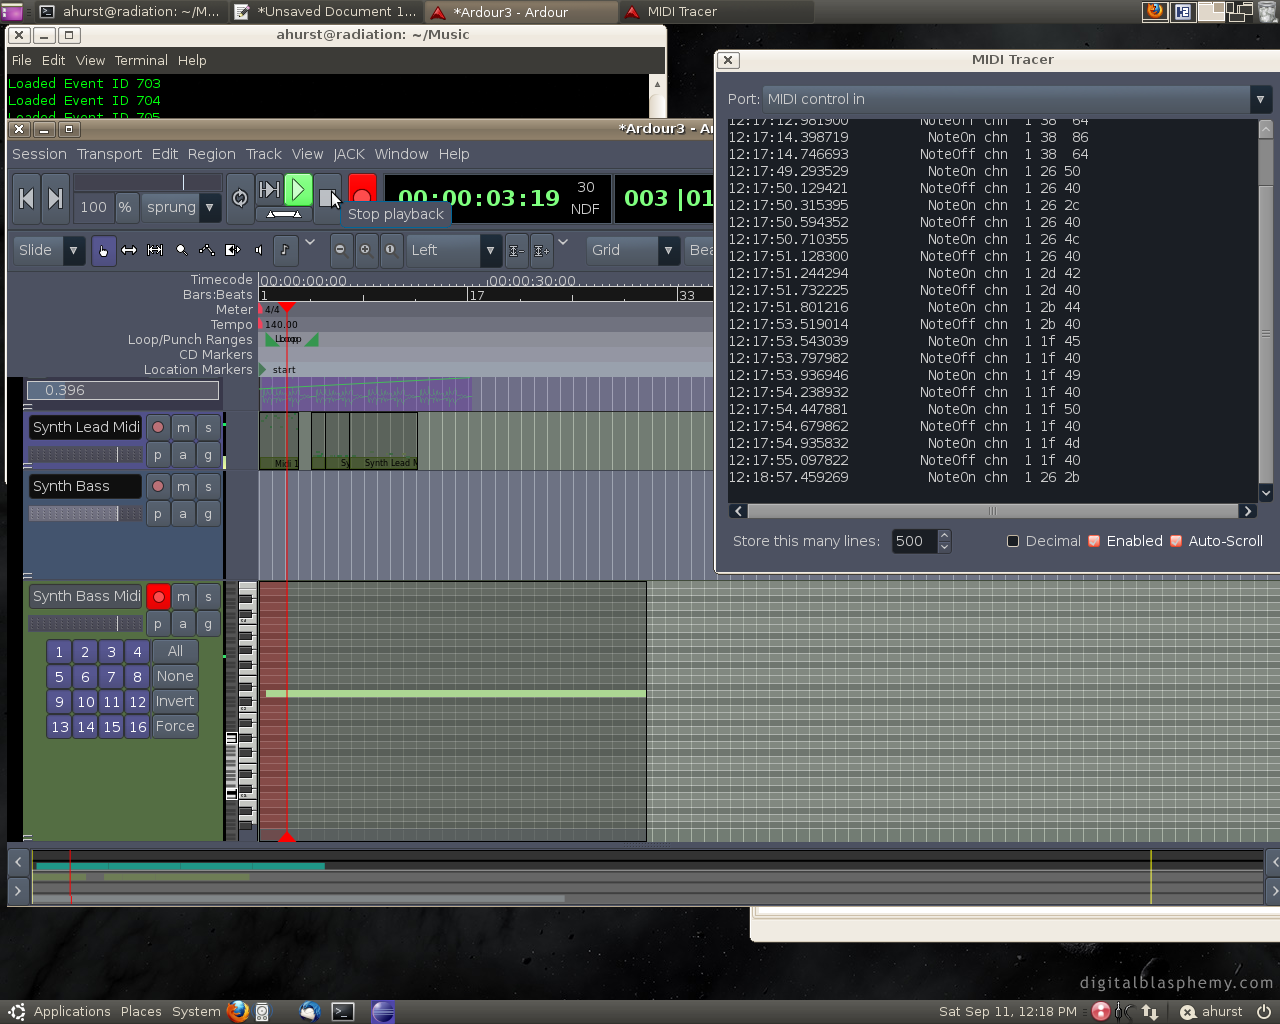The image size is (1280, 1024).
Task: Click the green Play button
Action: 298,190
